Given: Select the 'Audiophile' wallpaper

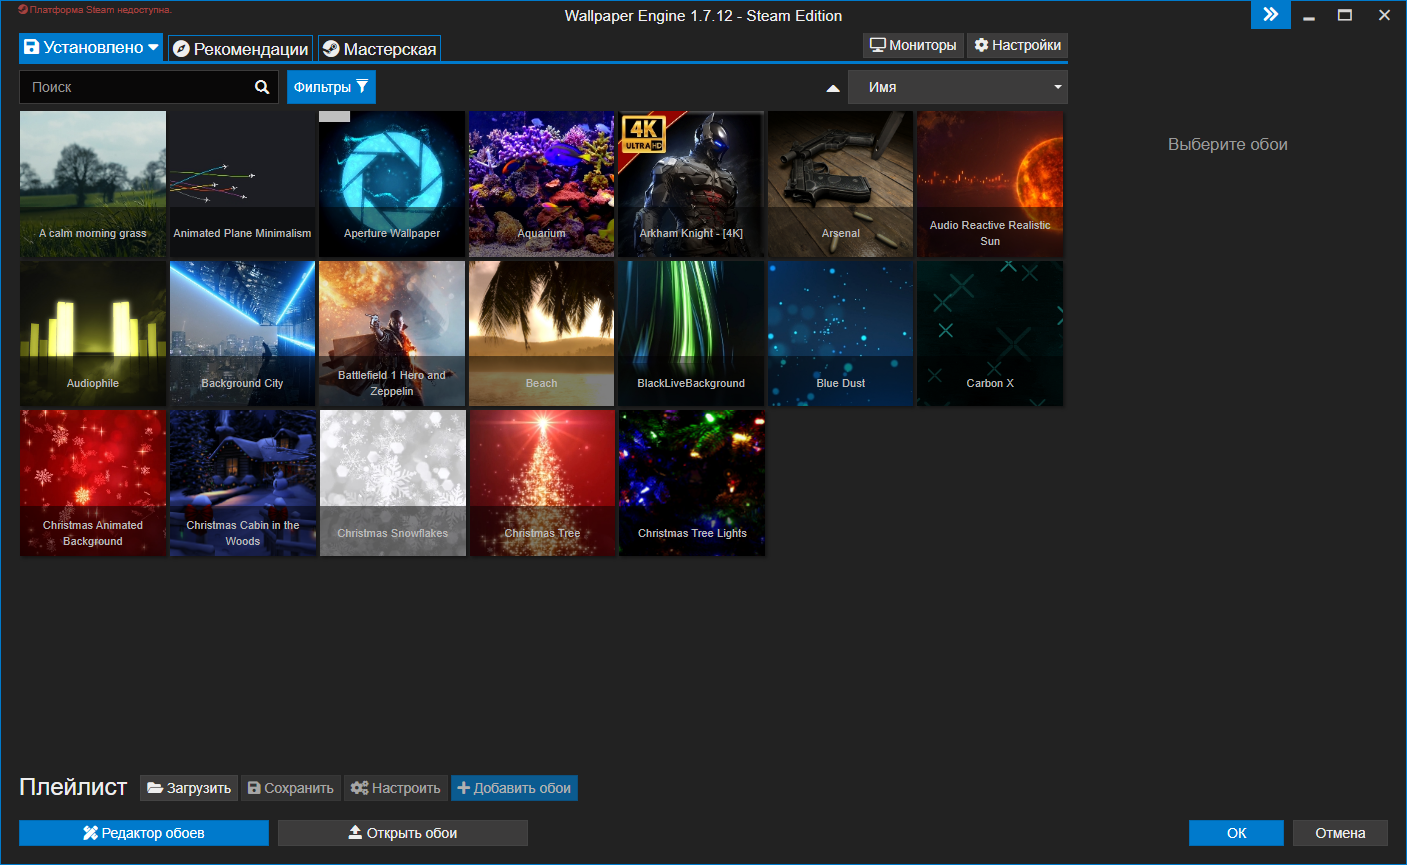Looking at the screenshot, I should [x=93, y=334].
